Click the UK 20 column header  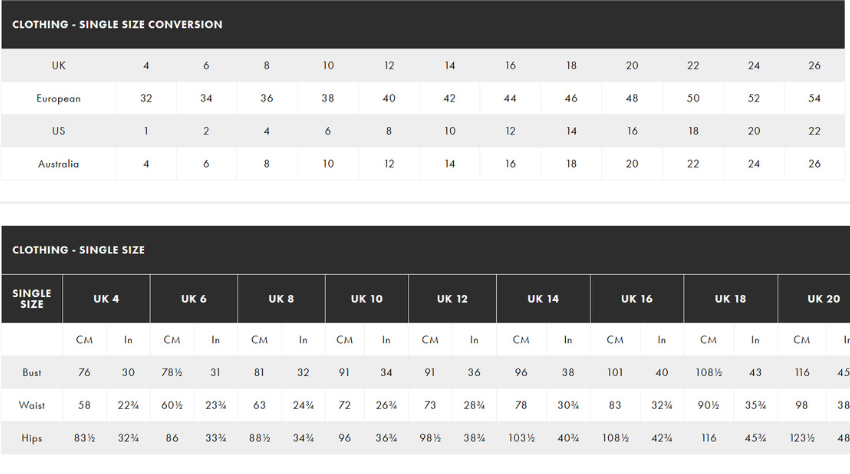tap(823, 299)
